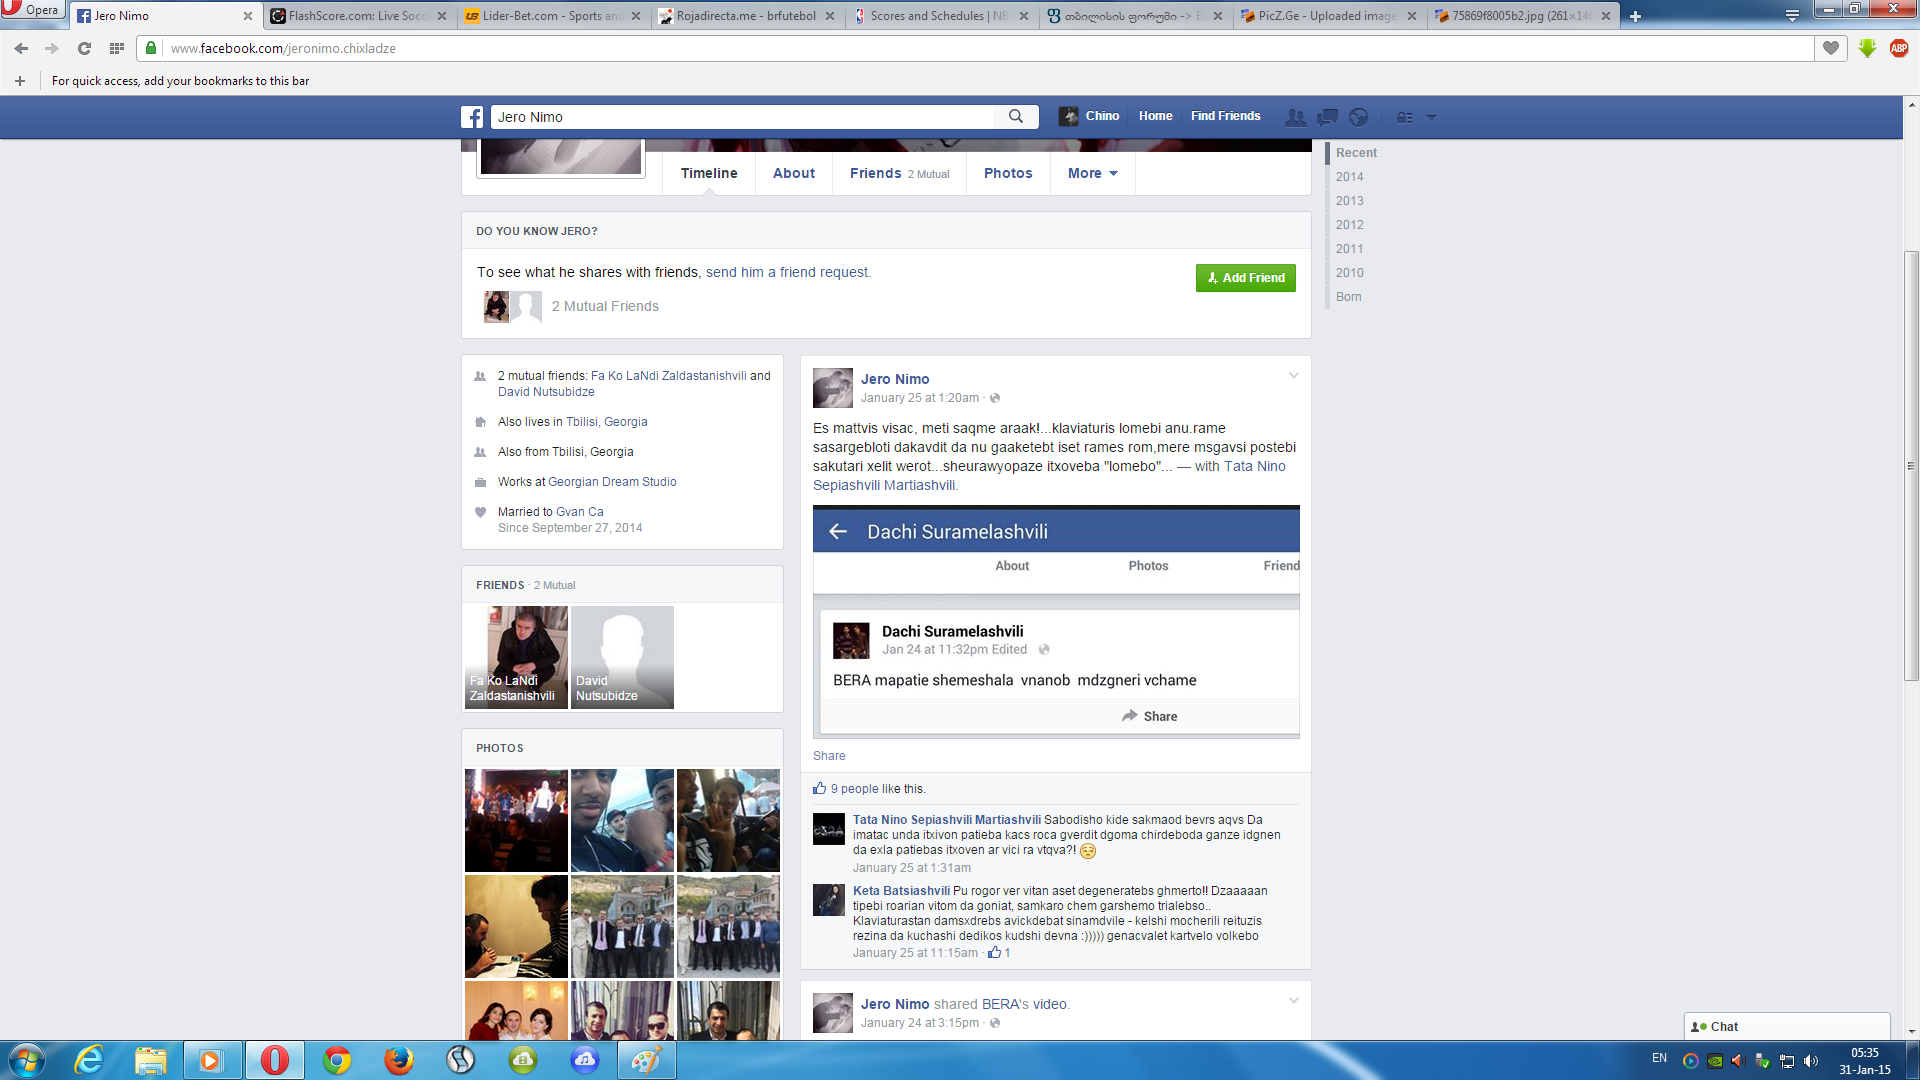Click the heart bookmark icon in address bar
The width and height of the screenshot is (1920, 1080).
(x=1831, y=48)
